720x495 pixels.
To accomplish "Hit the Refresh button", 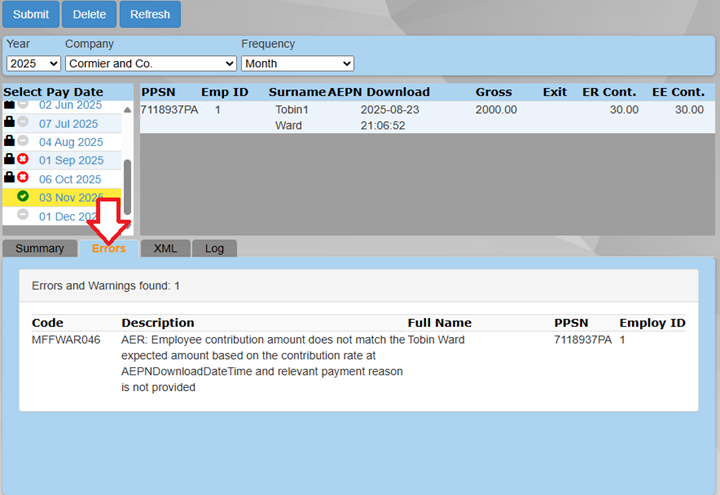I will click(x=150, y=14).
